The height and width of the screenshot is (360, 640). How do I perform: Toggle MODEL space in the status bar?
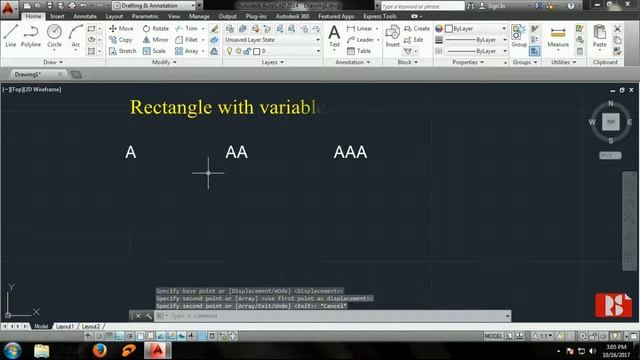493,336
